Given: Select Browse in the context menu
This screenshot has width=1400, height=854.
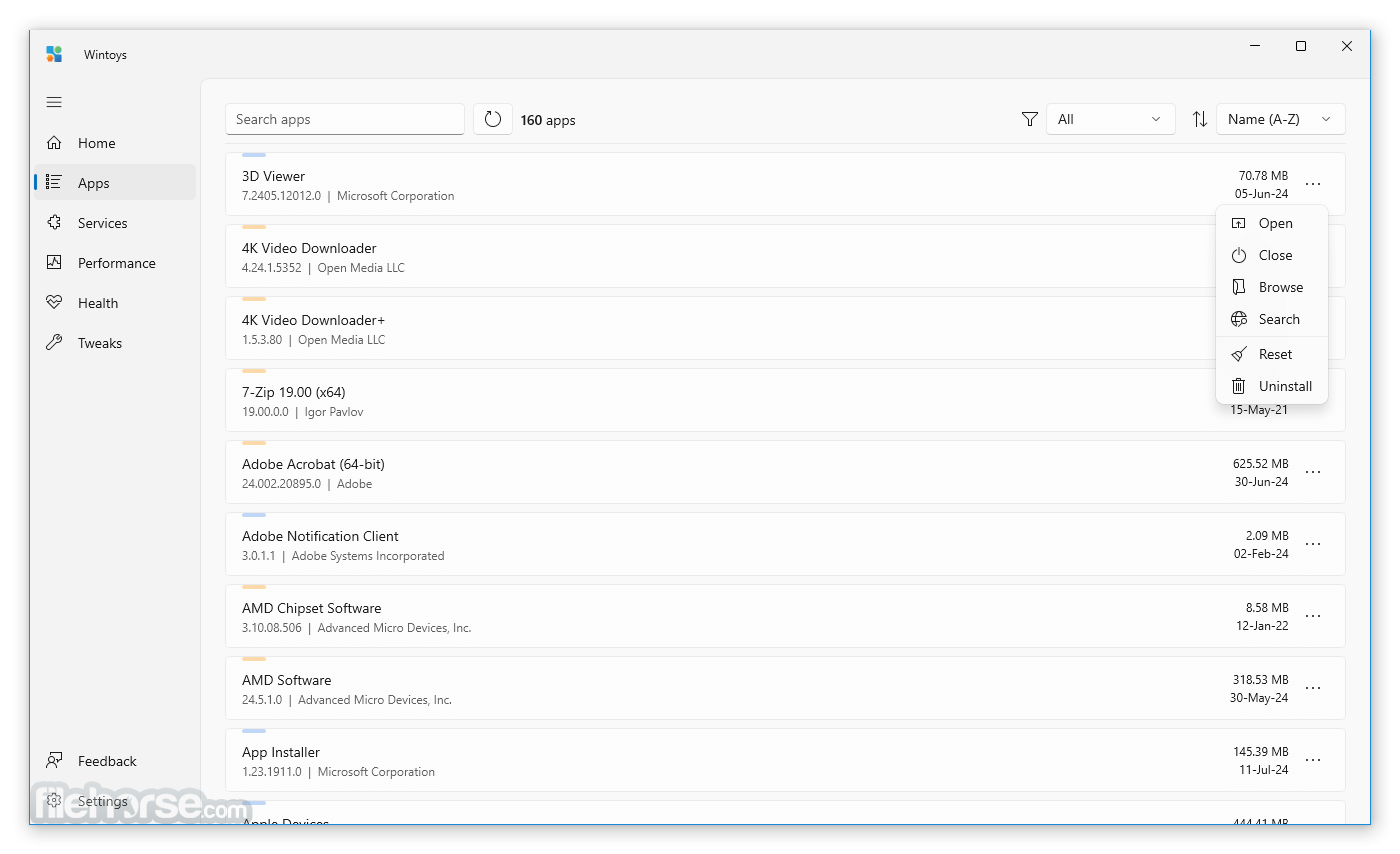Looking at the screenshot, I should pyautogui.click(x=1272, y=287).
